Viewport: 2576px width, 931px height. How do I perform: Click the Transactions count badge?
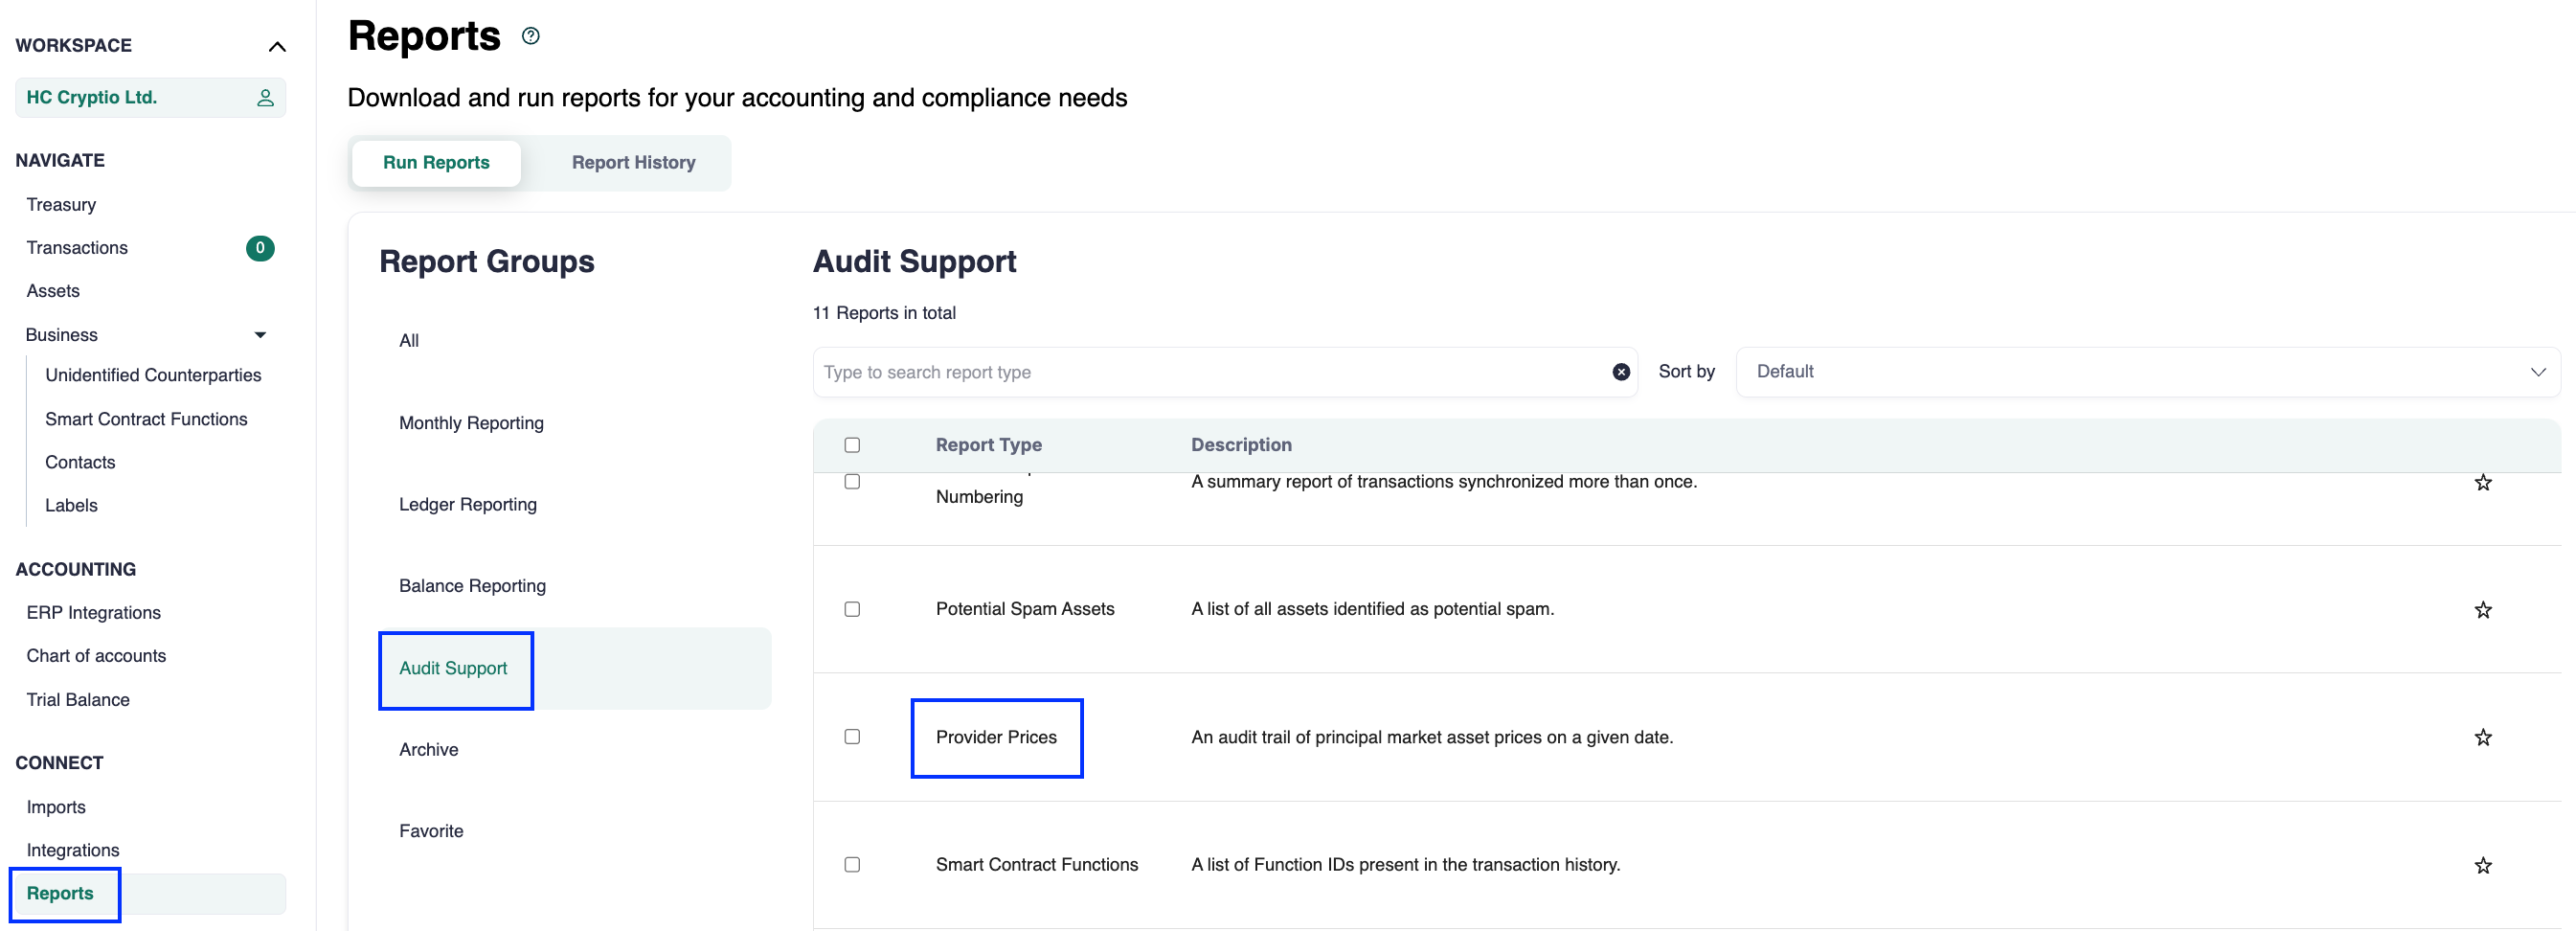point(260,248)
